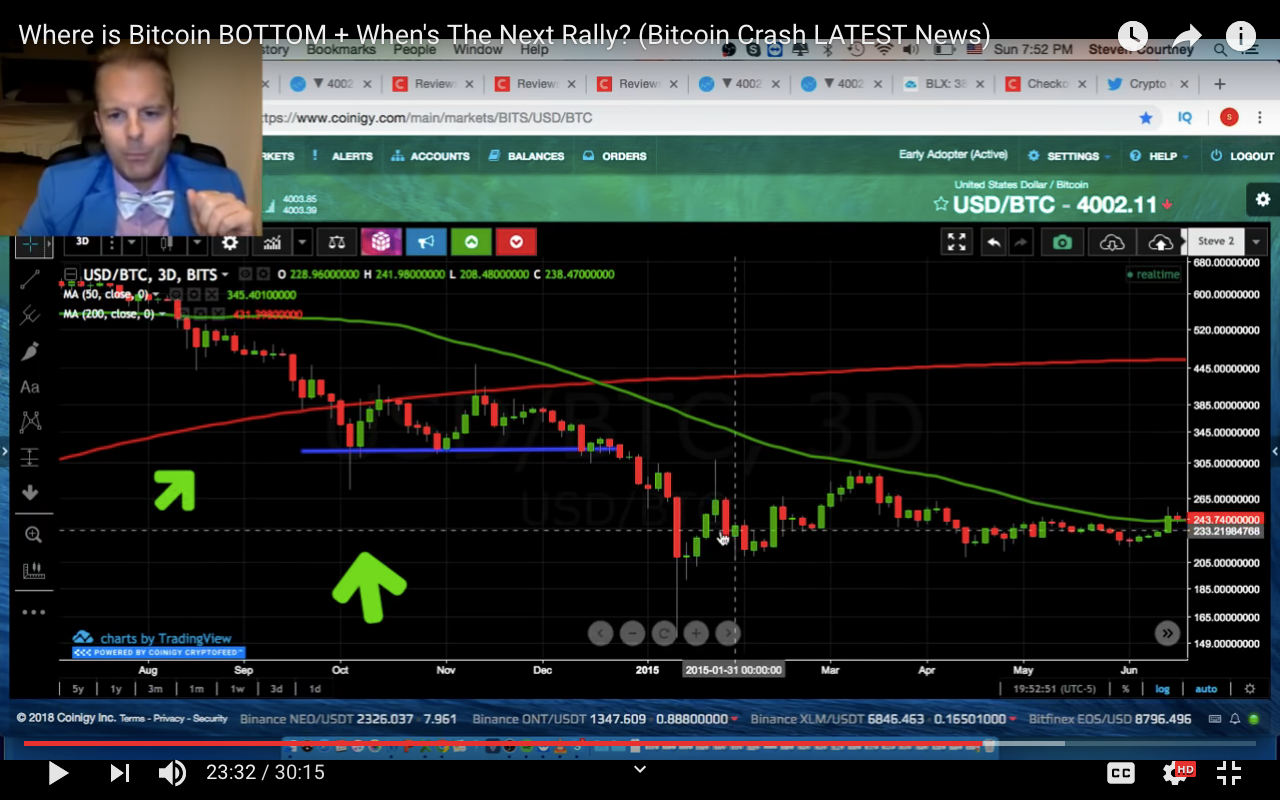Open the ACCOUNTS menu item
This screenshot has height=800, width=1280.
tap(430, 156)
